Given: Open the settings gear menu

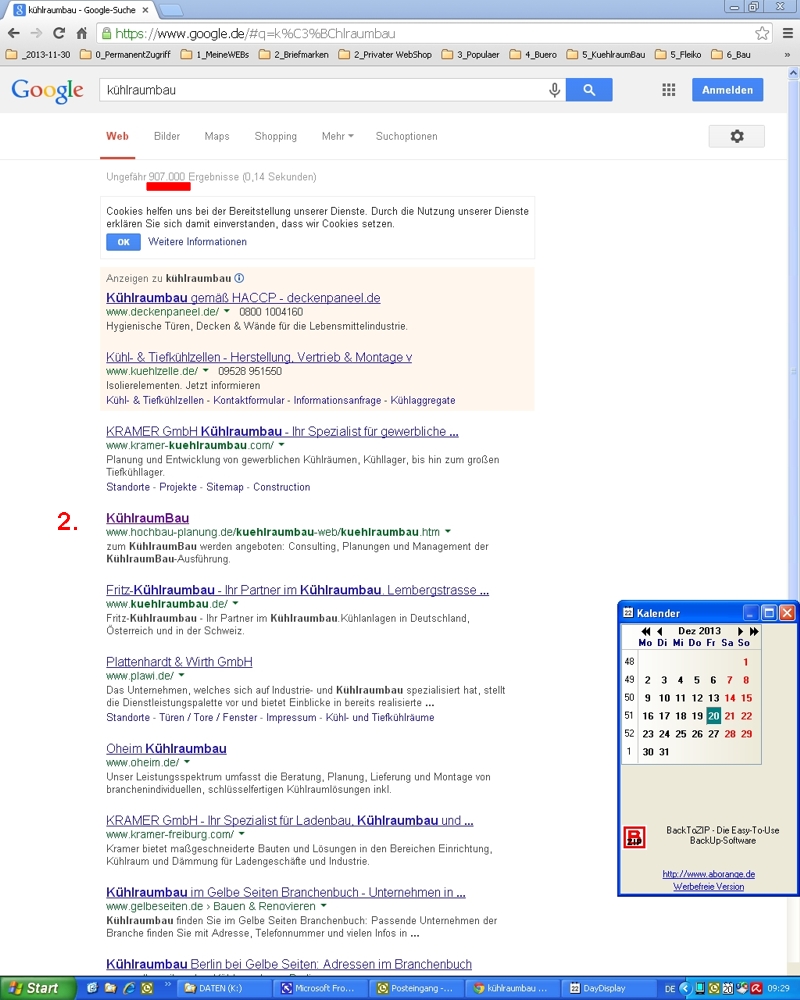Looking at the screenshot, I should pyautogui.click(x=736, y=137).
